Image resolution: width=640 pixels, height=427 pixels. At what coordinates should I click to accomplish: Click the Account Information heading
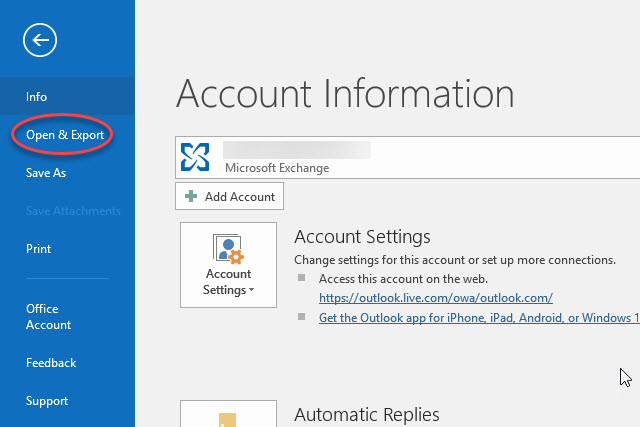click(345, 94)
